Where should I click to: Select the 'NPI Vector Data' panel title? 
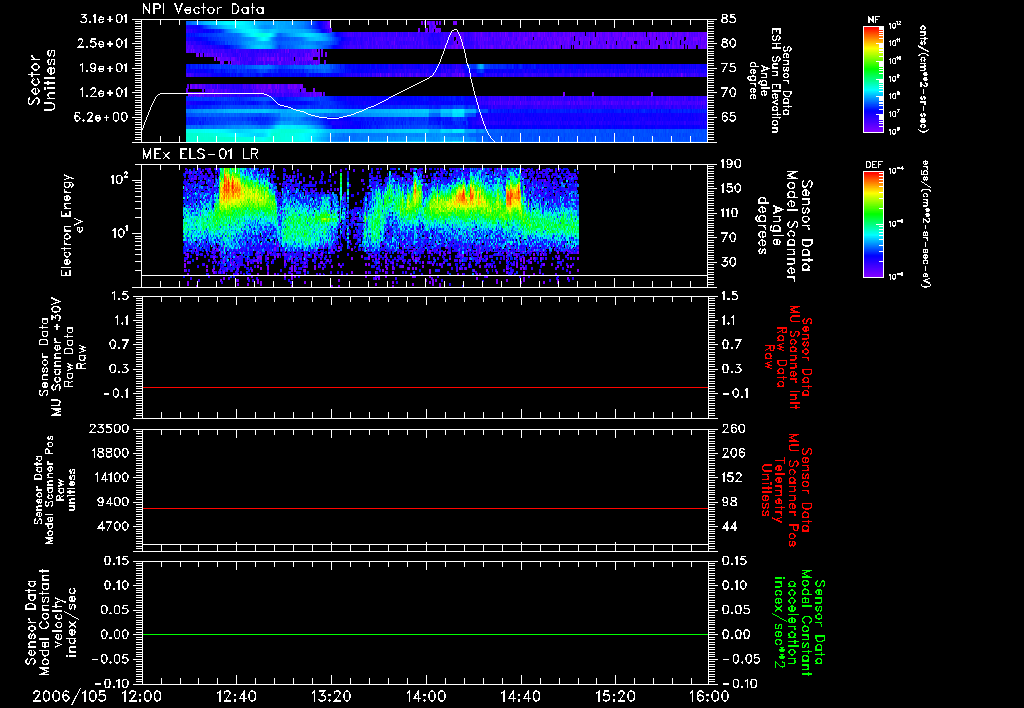click(x=203, y=9)
